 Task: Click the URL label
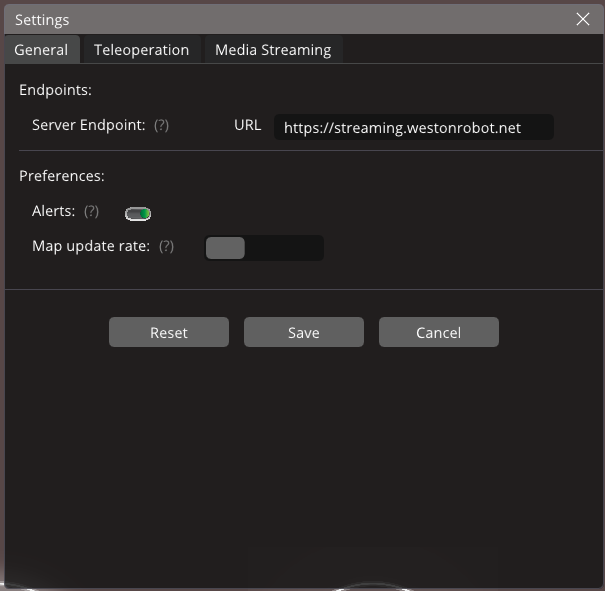(x=248, y=125)
